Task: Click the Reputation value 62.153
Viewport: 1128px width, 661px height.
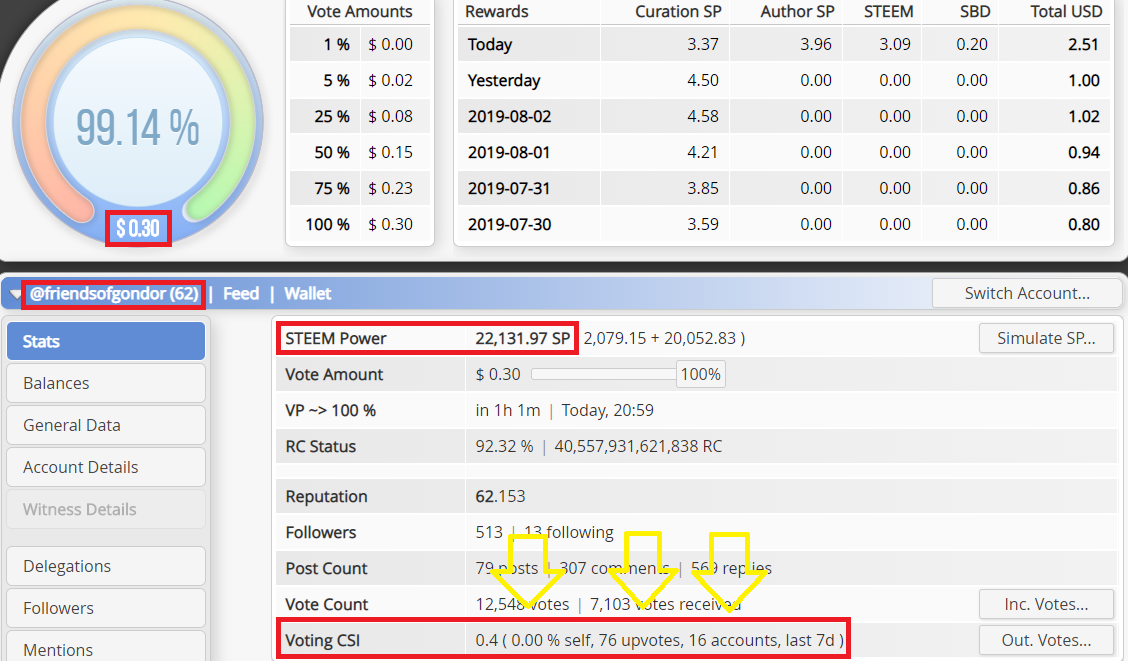Action: (x=500, y=496)
